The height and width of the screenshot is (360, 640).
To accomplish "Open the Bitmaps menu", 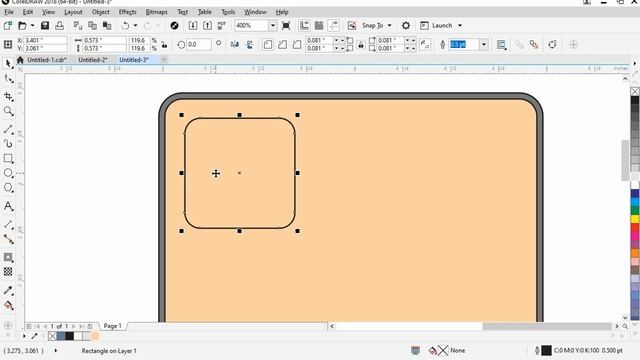I will click(156, 12).
